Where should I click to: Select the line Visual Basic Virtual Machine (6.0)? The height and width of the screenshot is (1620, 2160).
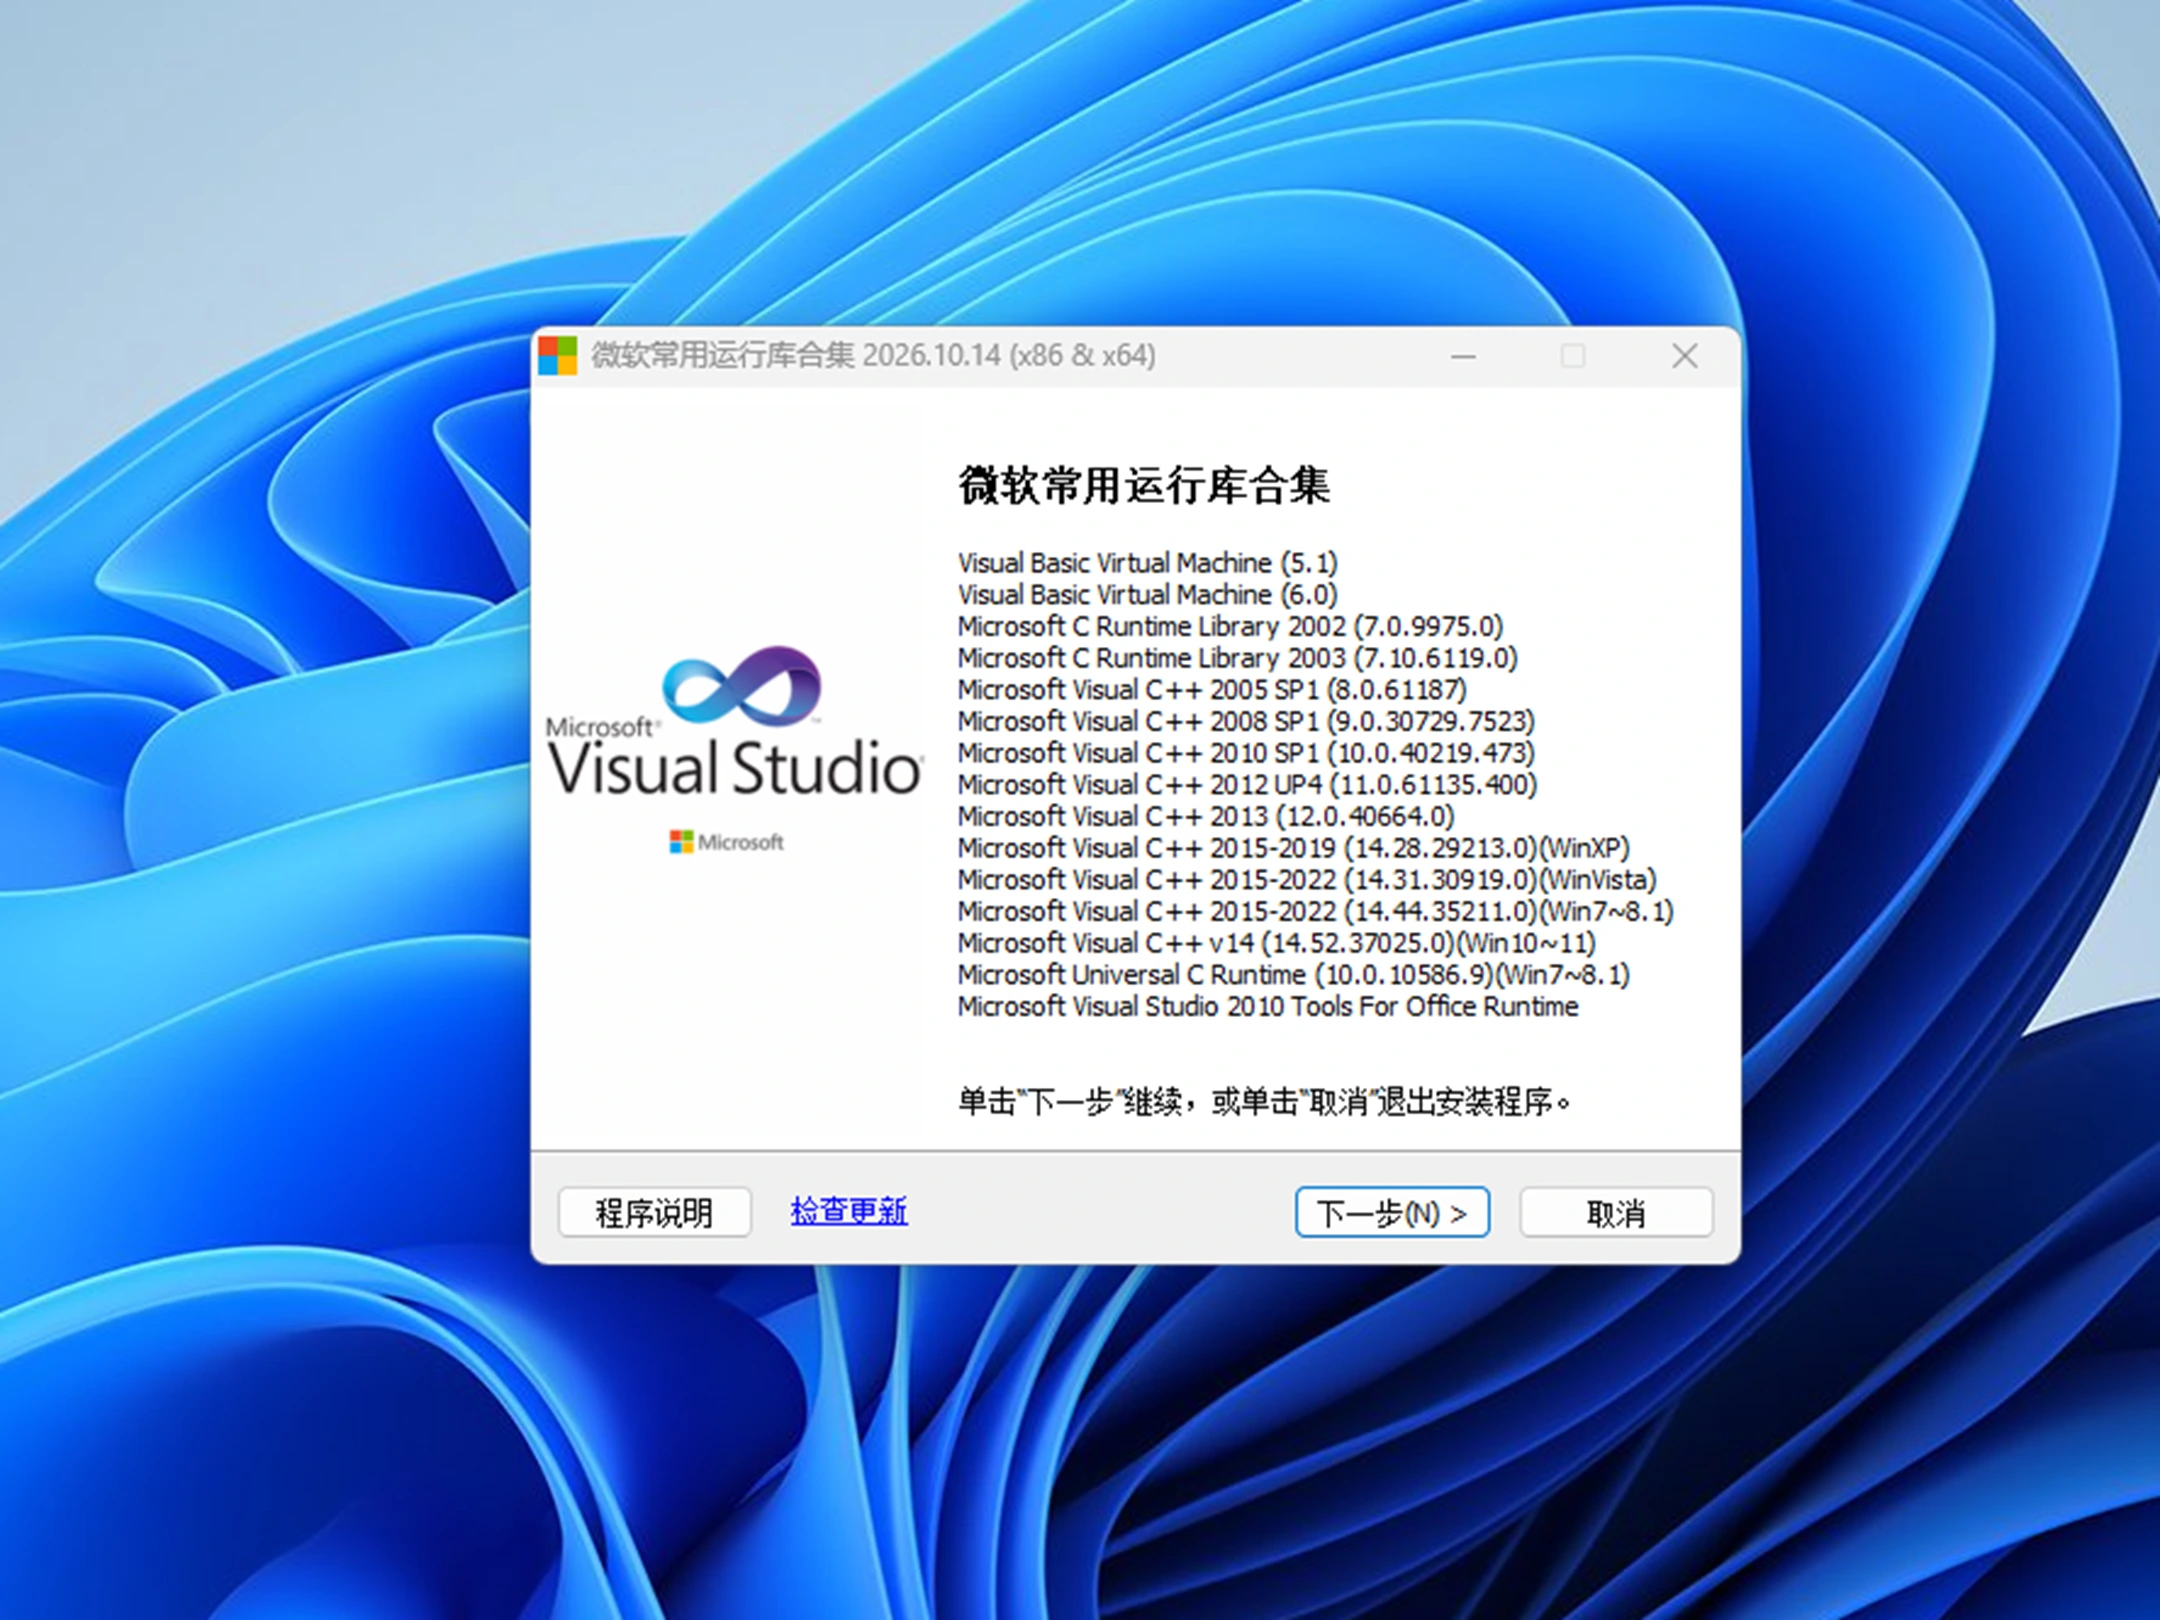pyautogui.click(x=1147, y=595)
